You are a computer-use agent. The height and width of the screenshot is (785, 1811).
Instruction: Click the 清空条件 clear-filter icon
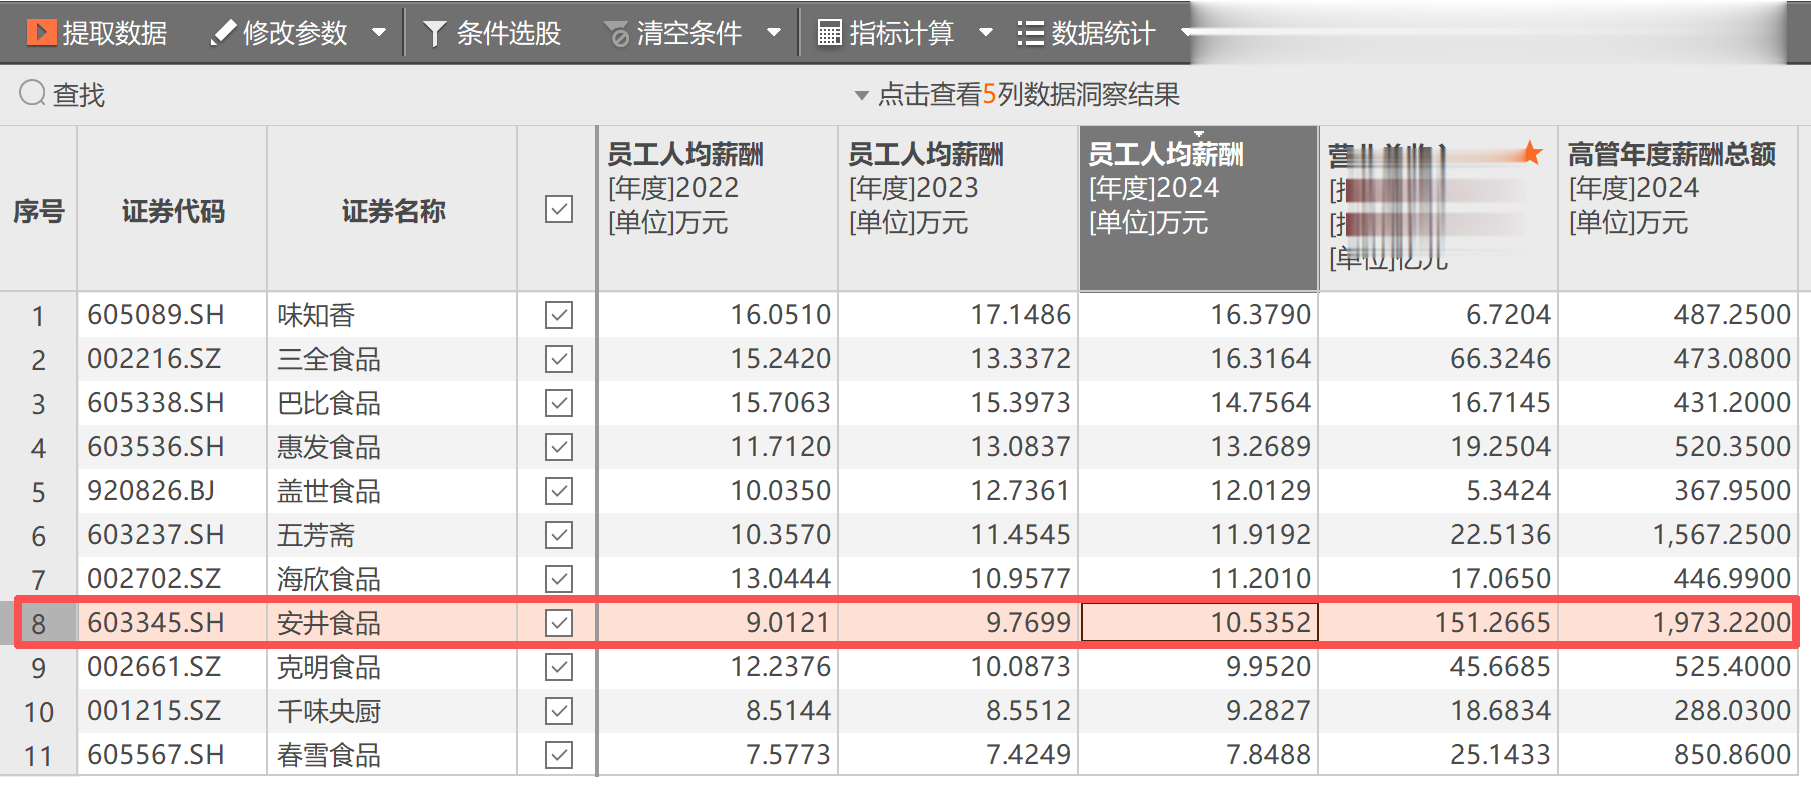coord(616,34)
